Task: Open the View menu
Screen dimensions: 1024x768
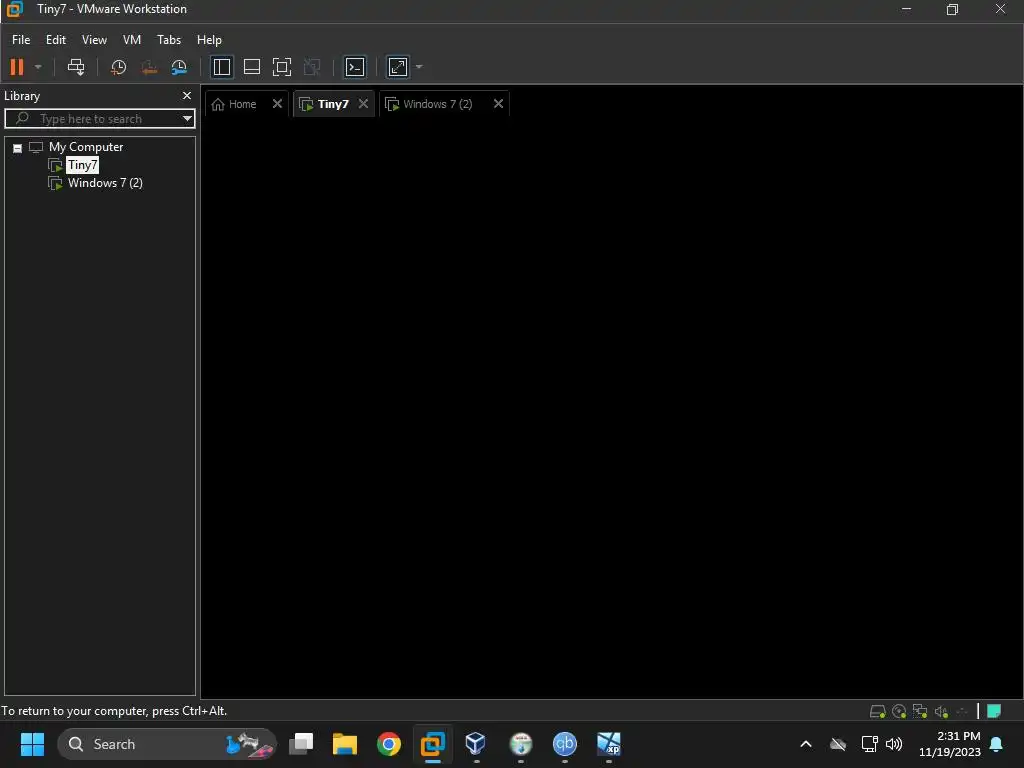Action: (x=94, y=40)
